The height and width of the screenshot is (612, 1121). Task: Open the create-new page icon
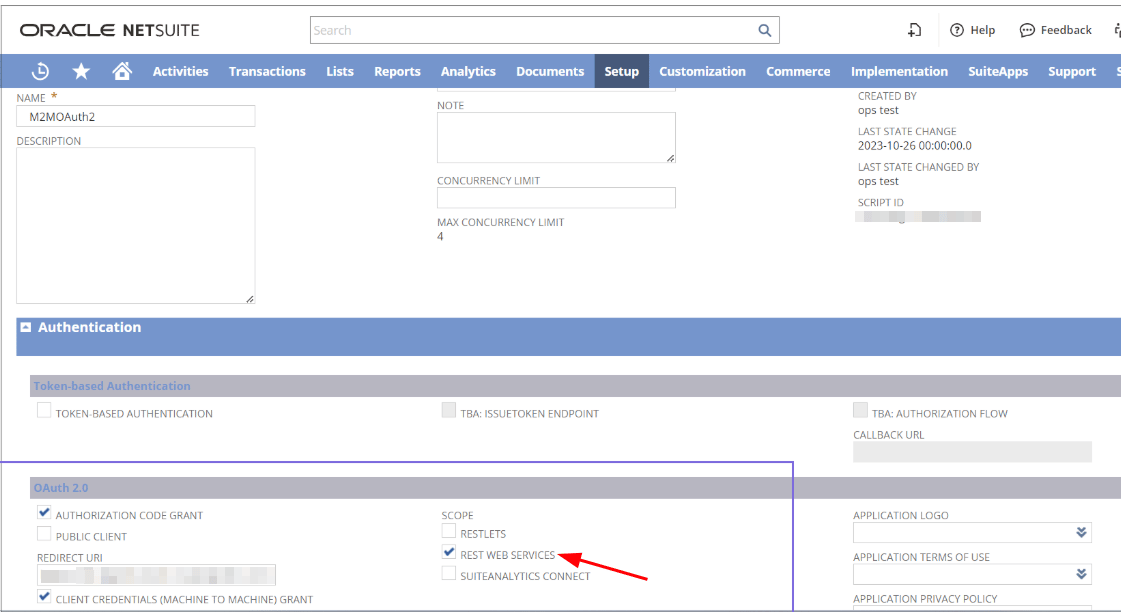914,30
